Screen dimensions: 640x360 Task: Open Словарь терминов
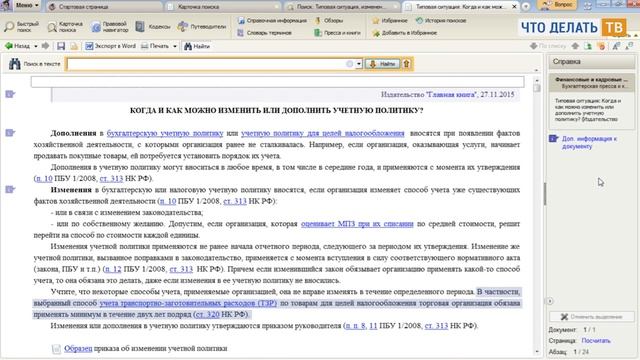coord(265,33)
